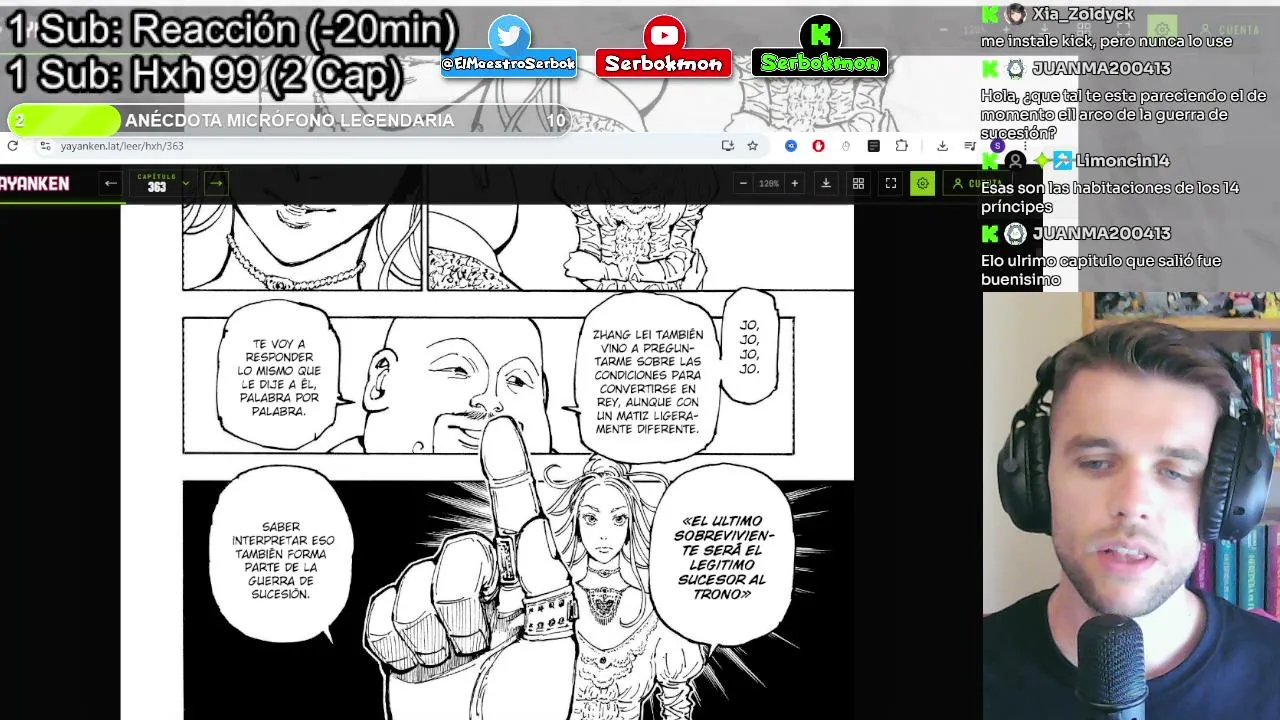The height and width of the screenshot is (720, 1280).
Task: Go to next chapter with right arrow
Action: 216,183
